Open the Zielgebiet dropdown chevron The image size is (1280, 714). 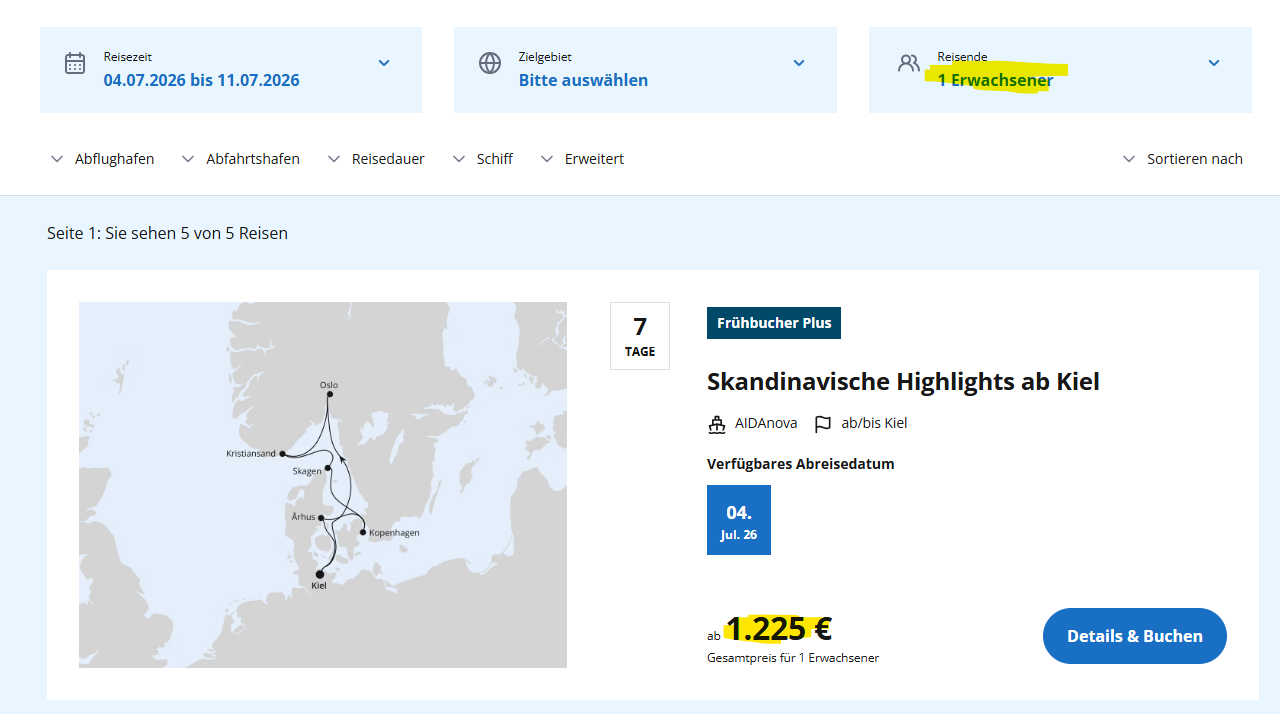pyautogui.click(x=799, y=63)
